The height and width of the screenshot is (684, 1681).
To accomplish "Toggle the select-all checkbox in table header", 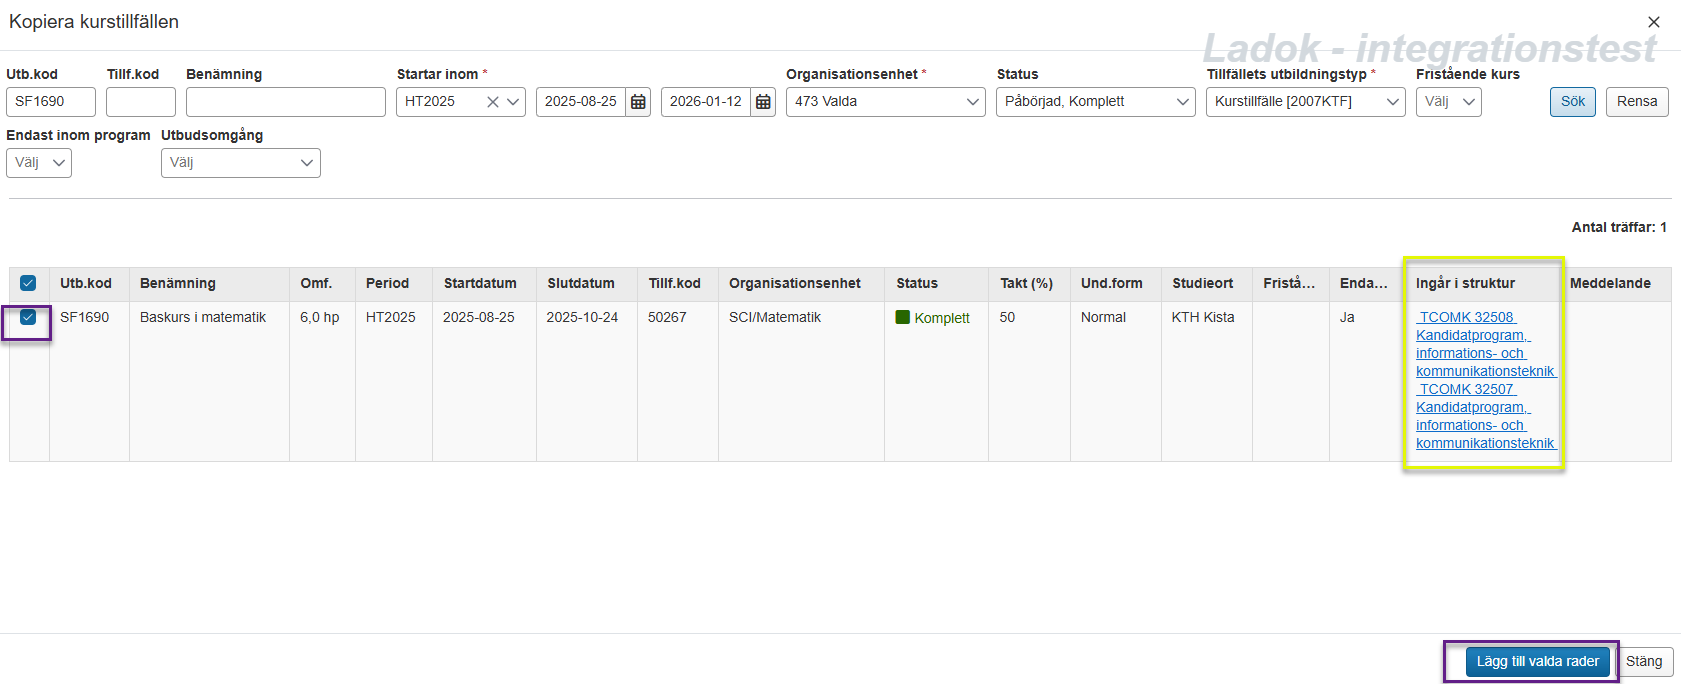I will 28,283.
